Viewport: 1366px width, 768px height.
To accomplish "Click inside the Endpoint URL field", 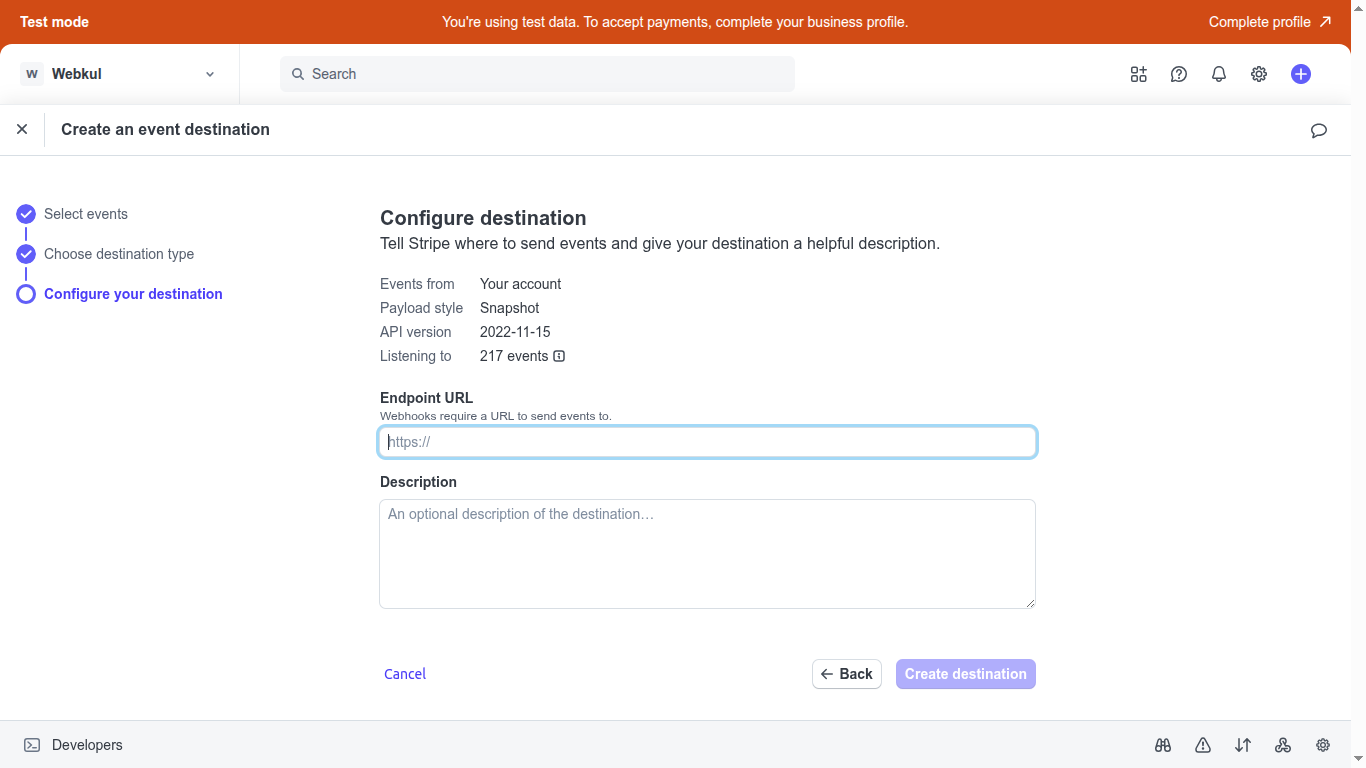I will 707,441.
